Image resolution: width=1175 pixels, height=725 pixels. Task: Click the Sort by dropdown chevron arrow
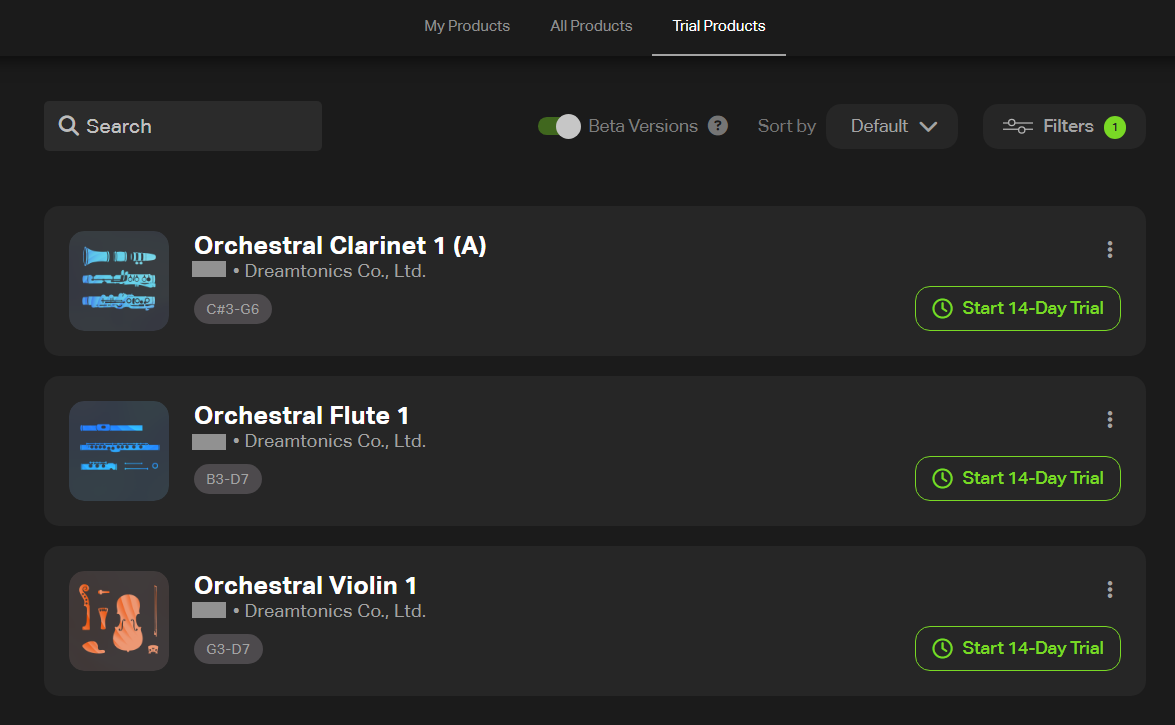tap(928, 127)
